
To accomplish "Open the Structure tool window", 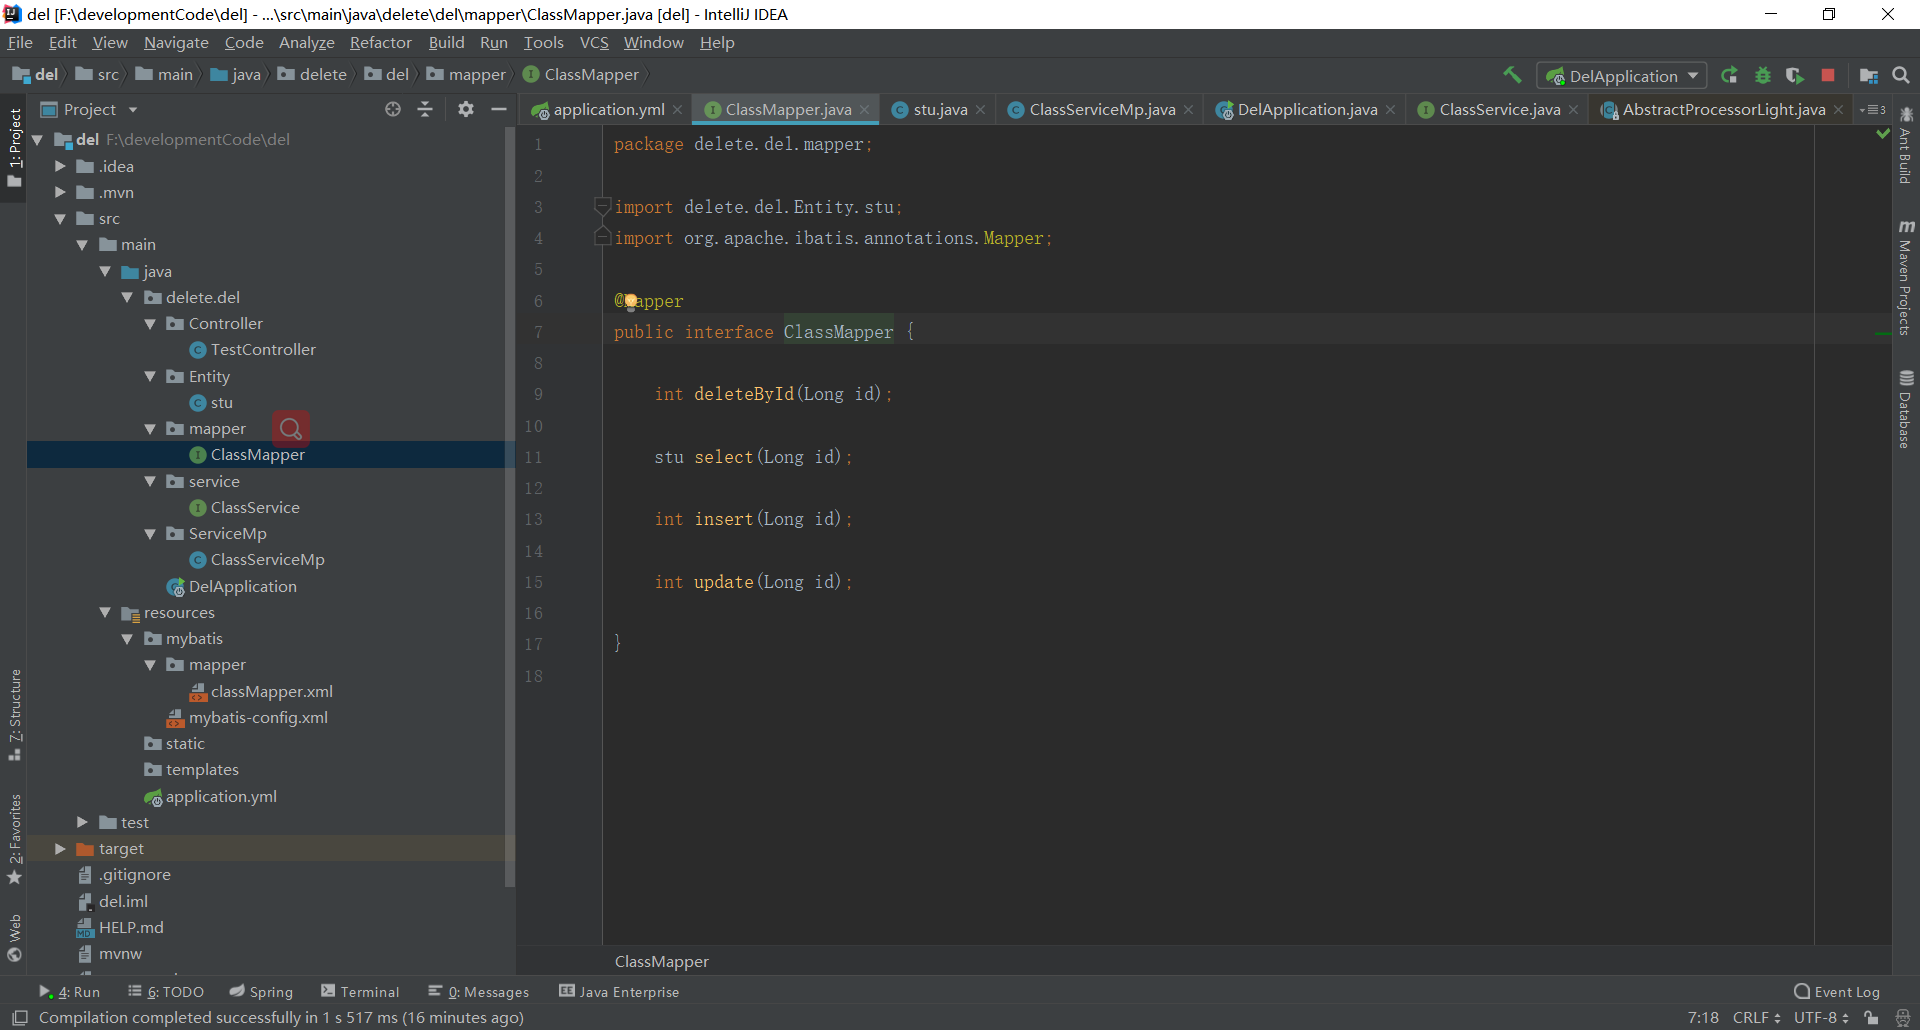I will tap(14, 714).
